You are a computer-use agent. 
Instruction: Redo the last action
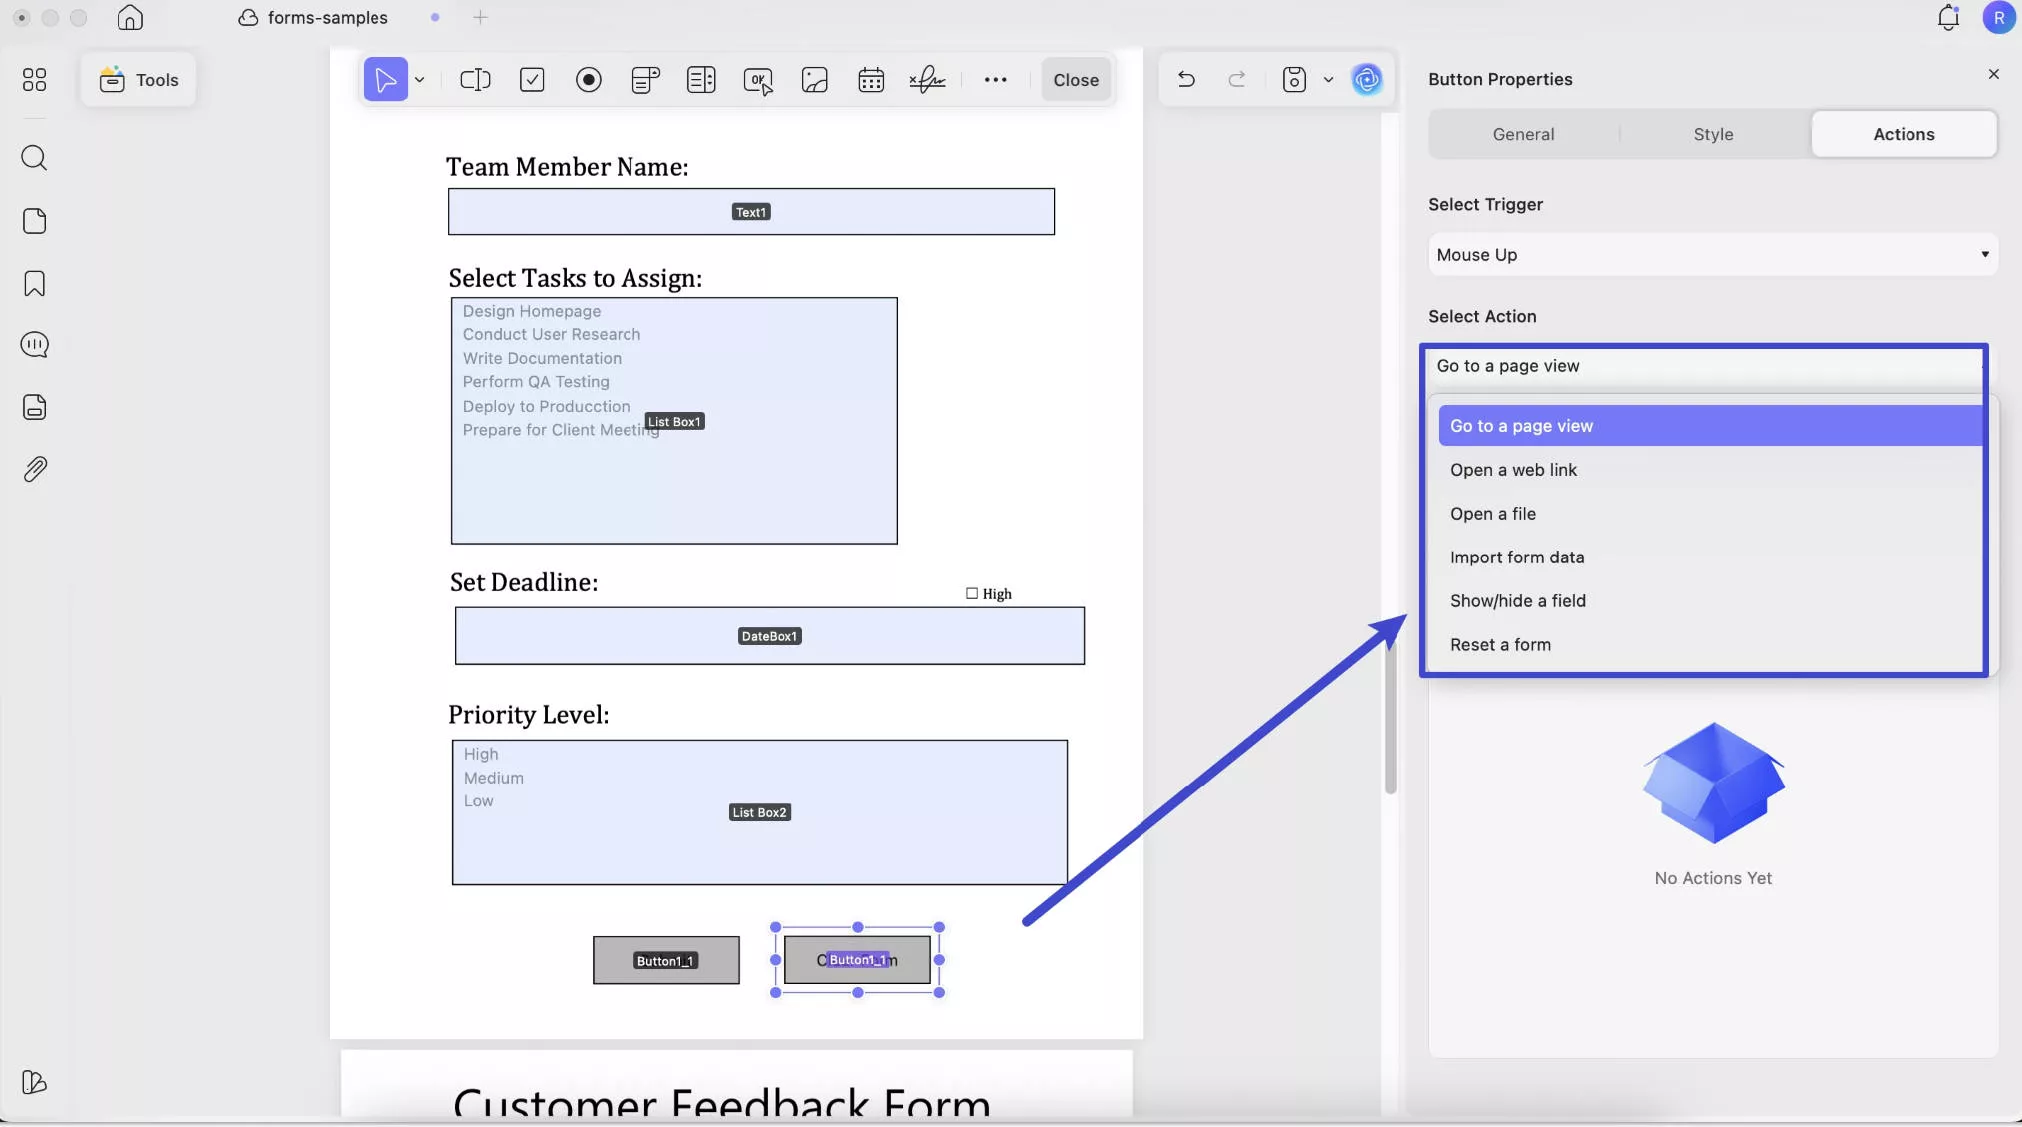[1237, 79]
